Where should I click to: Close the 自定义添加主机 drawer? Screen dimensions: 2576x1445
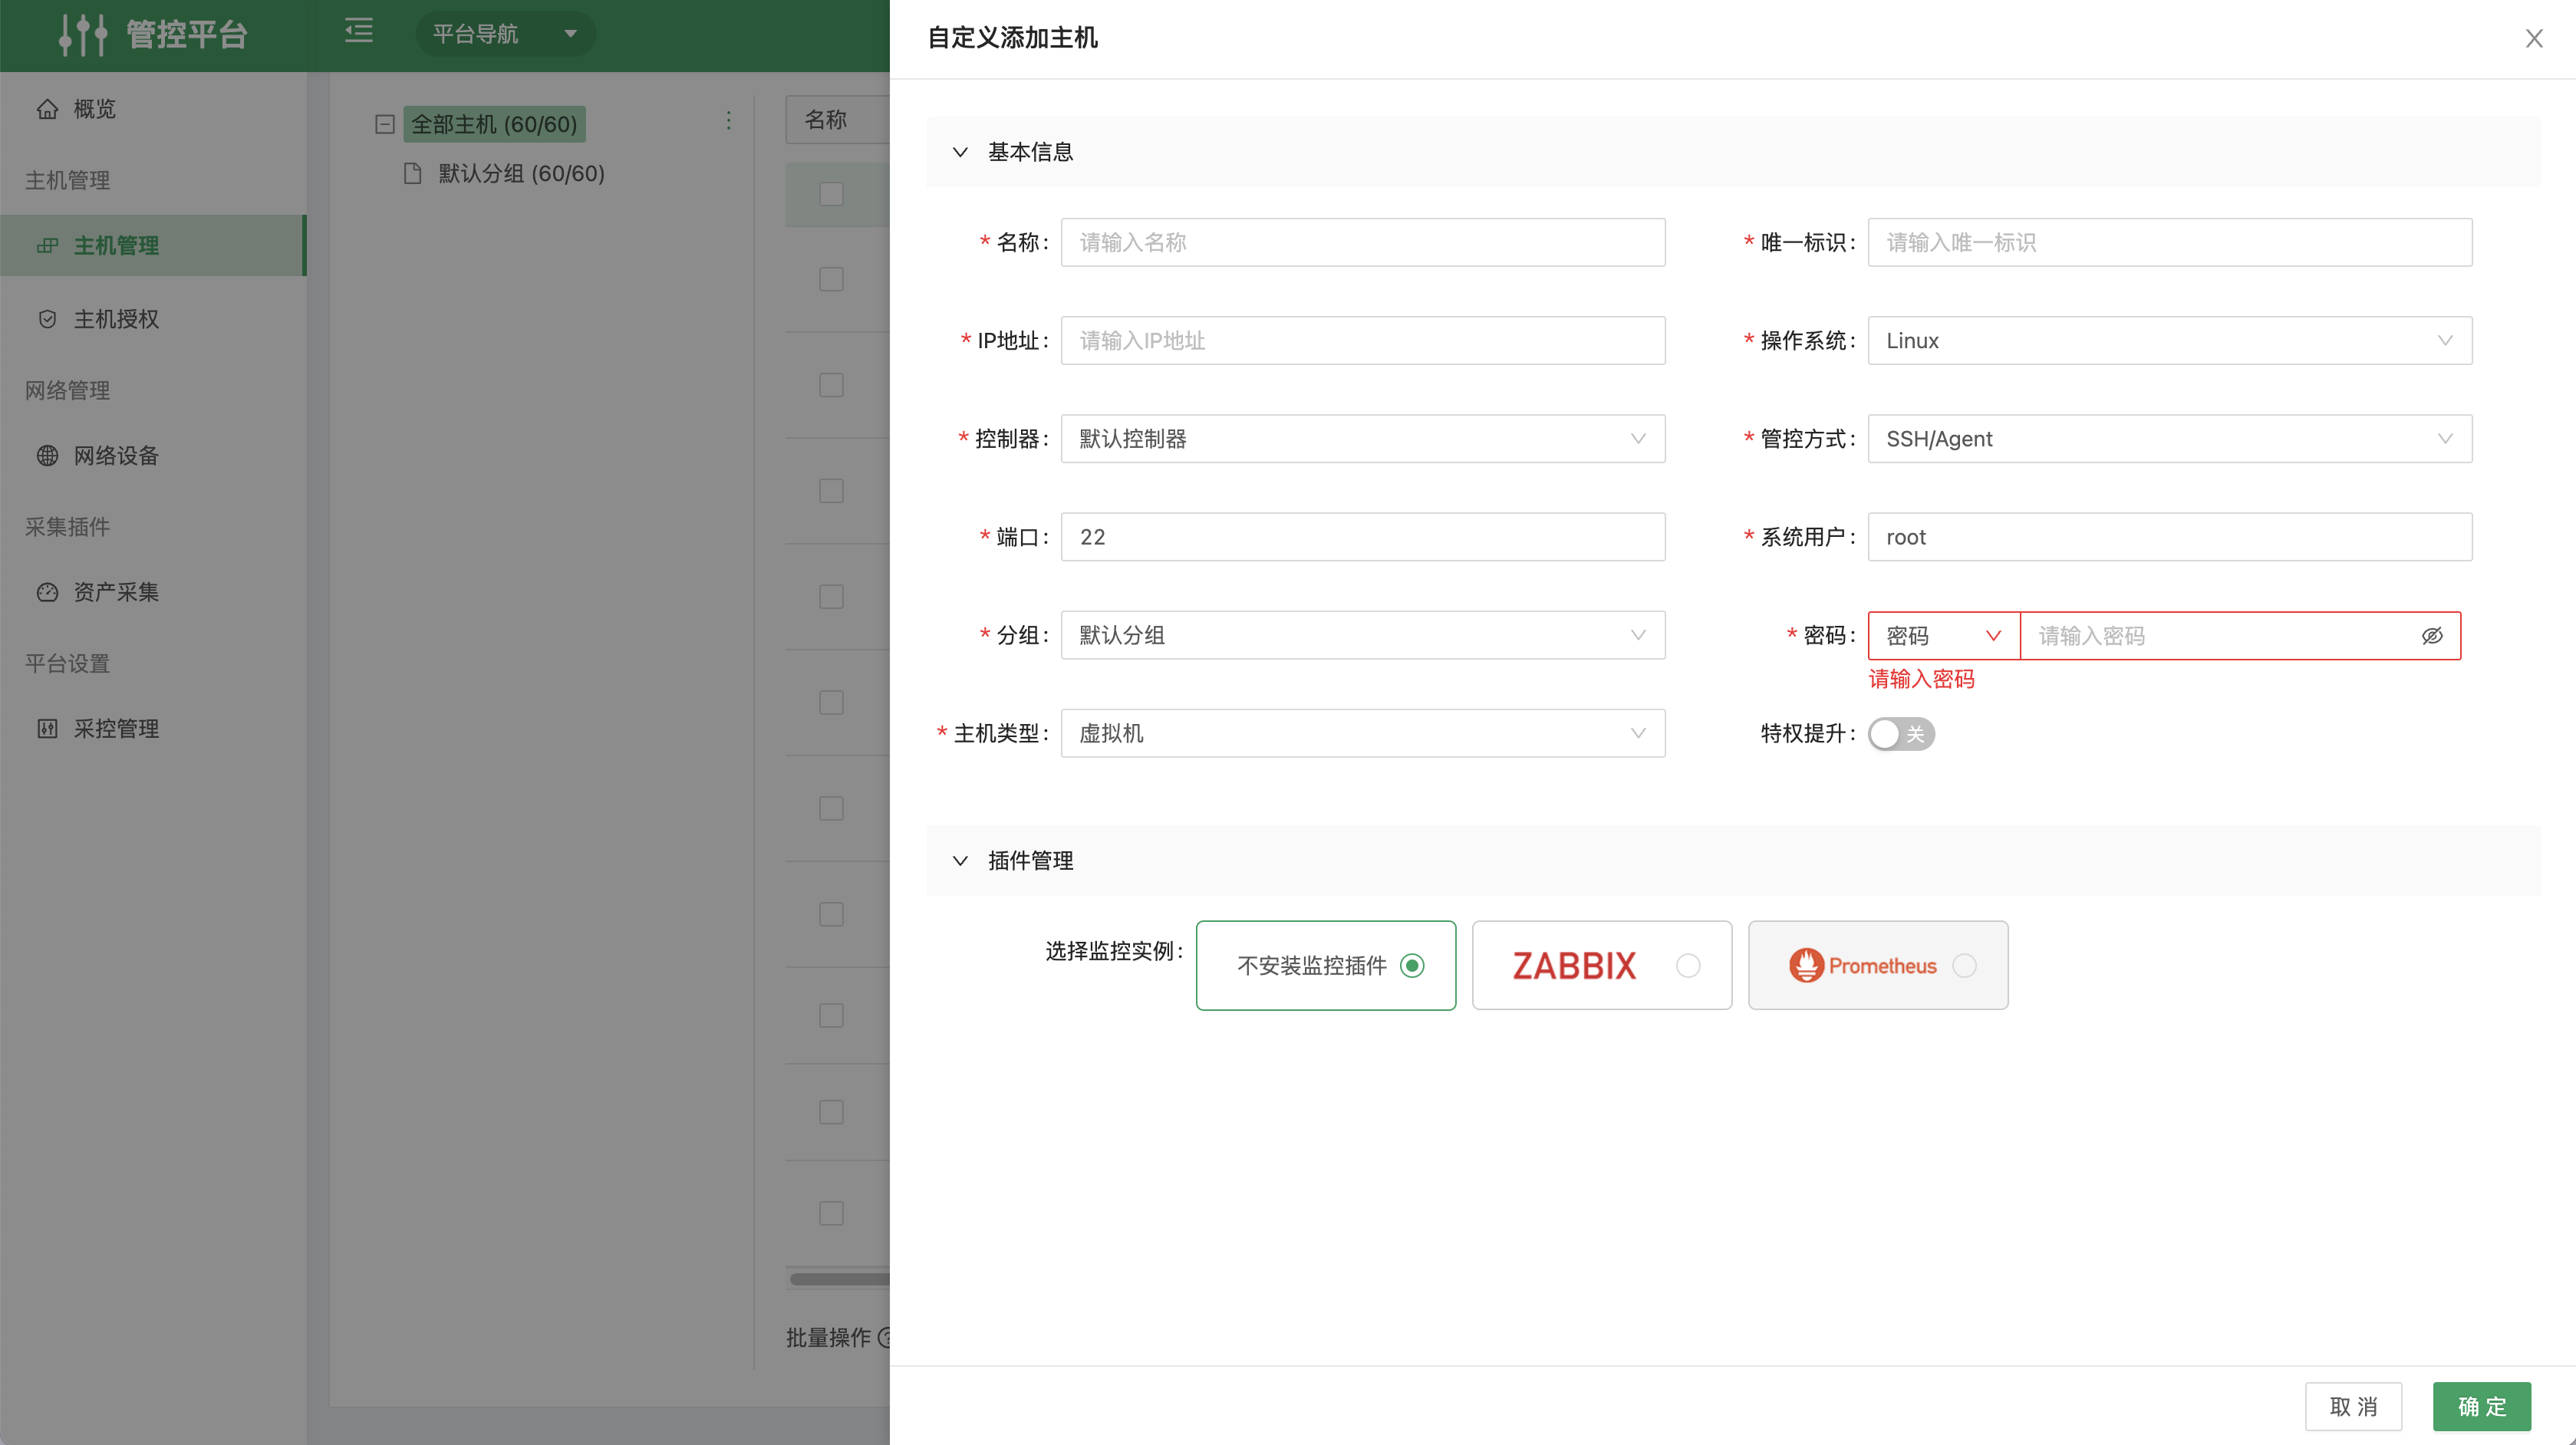click(x=2534, y=38)
